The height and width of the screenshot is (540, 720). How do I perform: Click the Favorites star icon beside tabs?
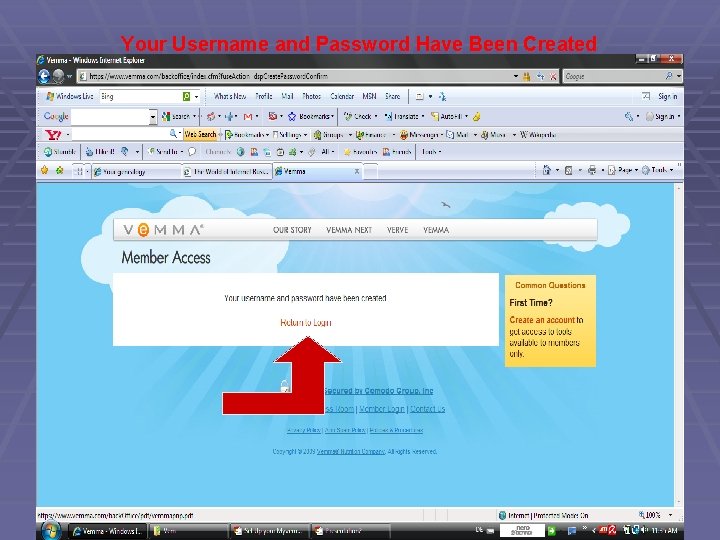[45, 170]
